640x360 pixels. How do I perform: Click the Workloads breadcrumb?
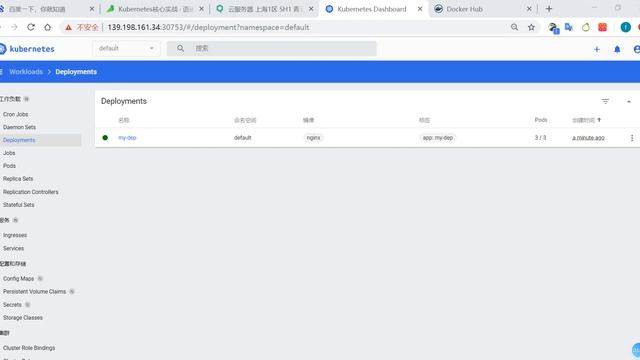(x=26, y=72)
